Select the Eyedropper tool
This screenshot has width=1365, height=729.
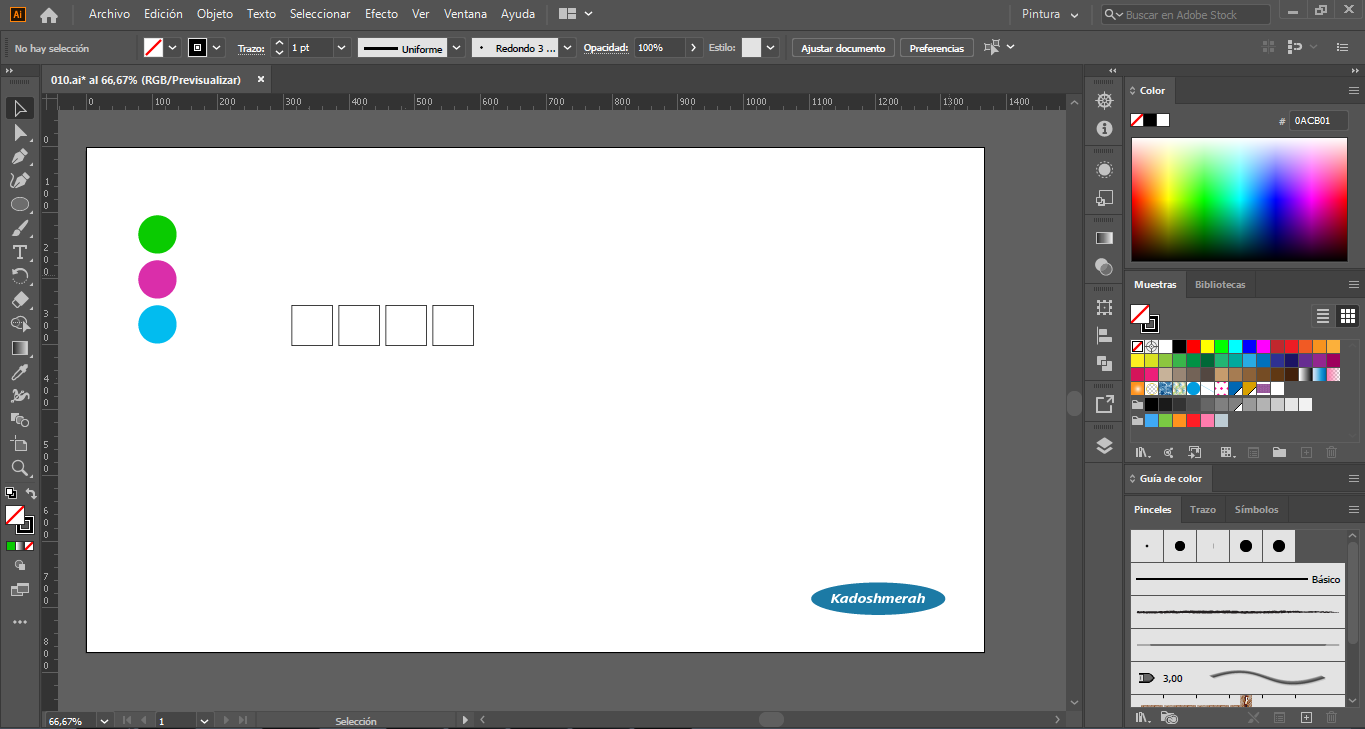click(19, 372)
